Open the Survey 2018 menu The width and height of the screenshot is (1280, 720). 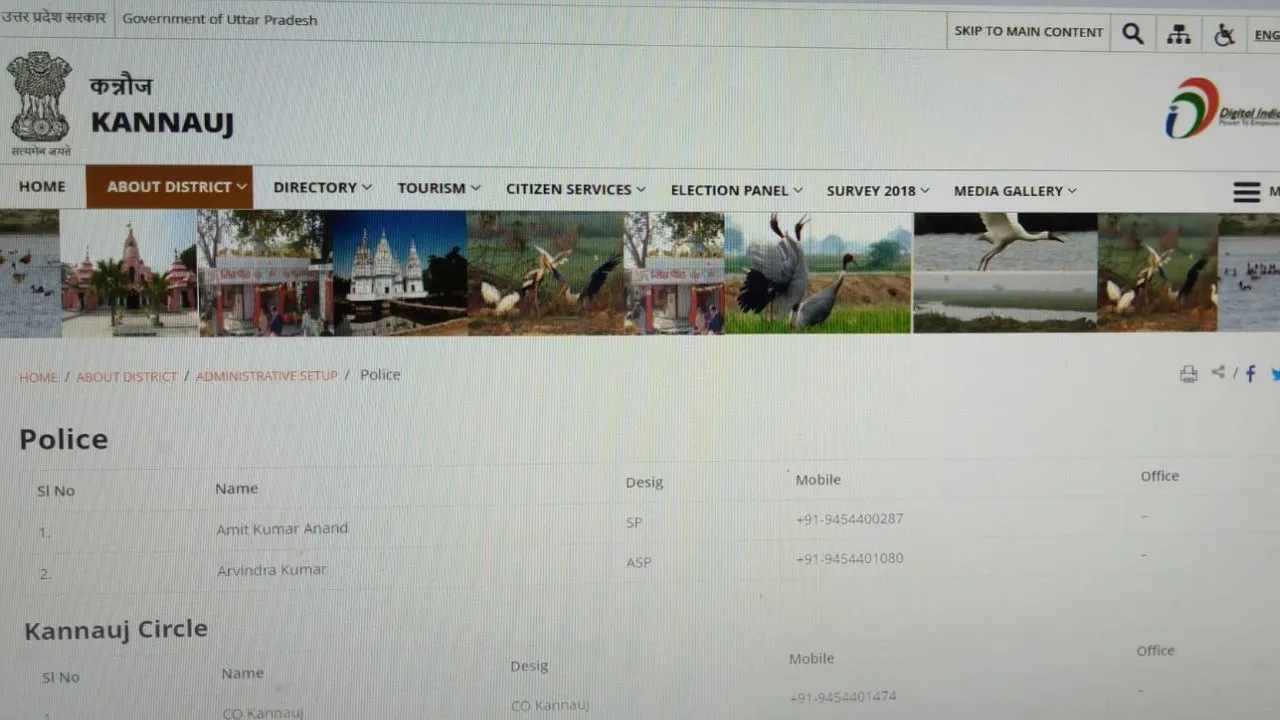point(878,190)
